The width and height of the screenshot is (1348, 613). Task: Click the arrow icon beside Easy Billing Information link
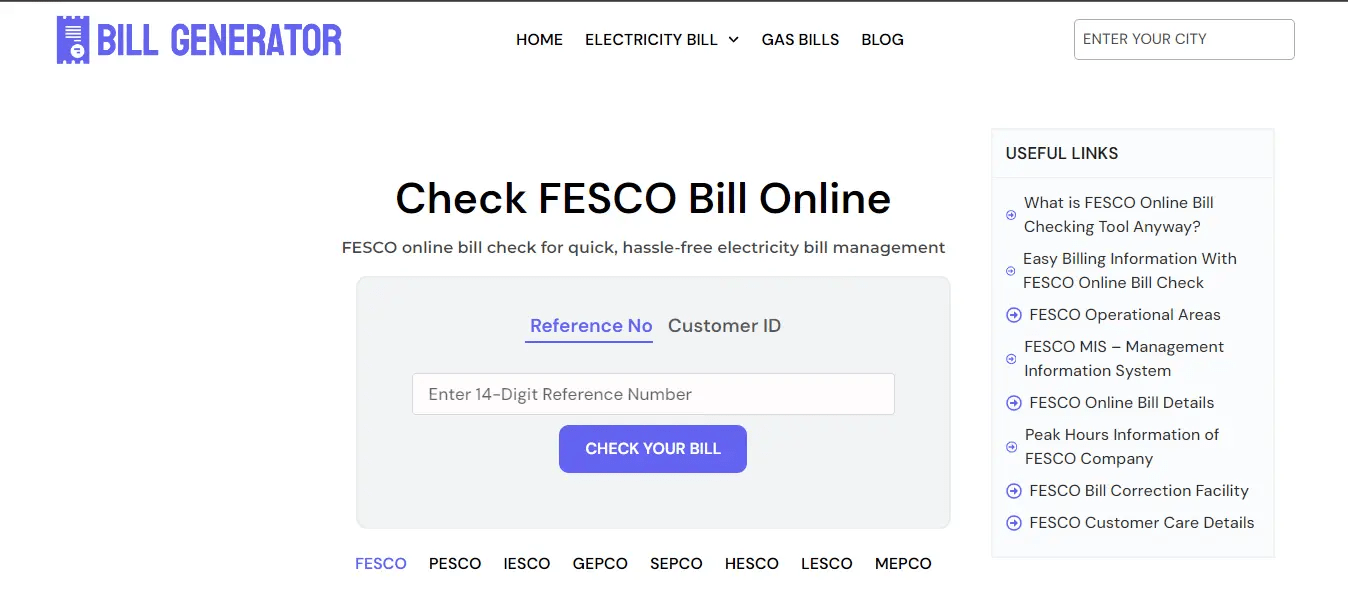point(1008,270)
